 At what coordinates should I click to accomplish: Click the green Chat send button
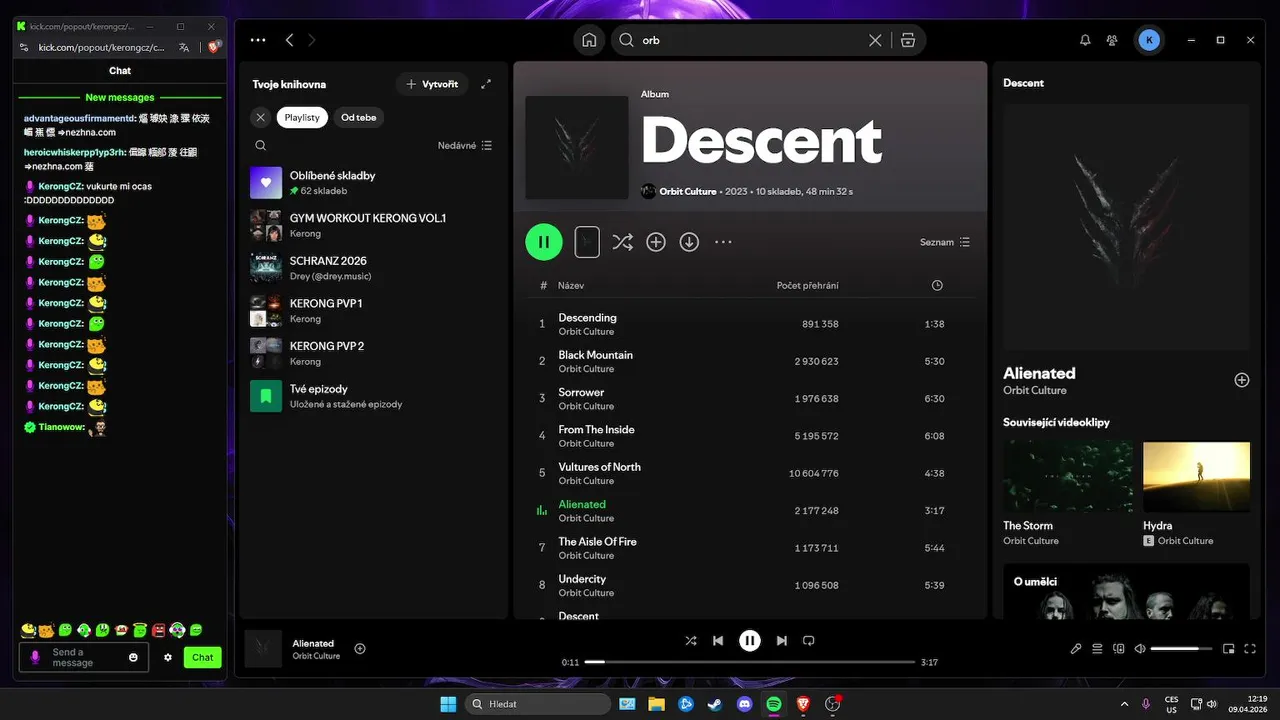click(203, 657)
